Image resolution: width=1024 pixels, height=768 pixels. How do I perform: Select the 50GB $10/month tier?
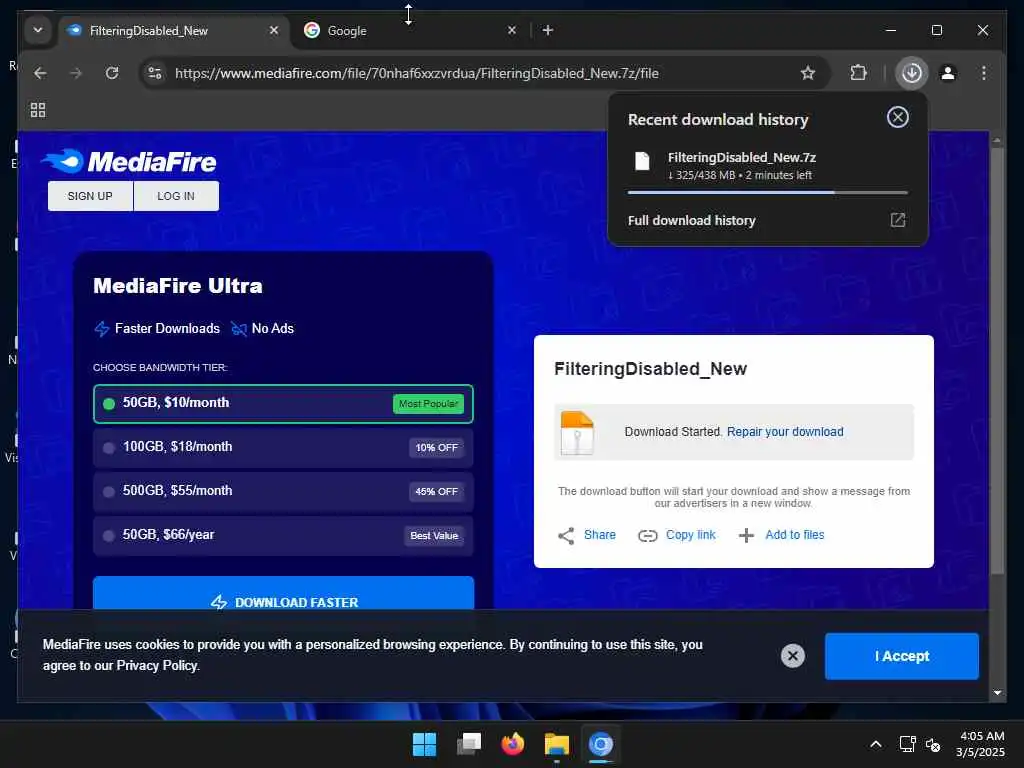tap(283, 404)
